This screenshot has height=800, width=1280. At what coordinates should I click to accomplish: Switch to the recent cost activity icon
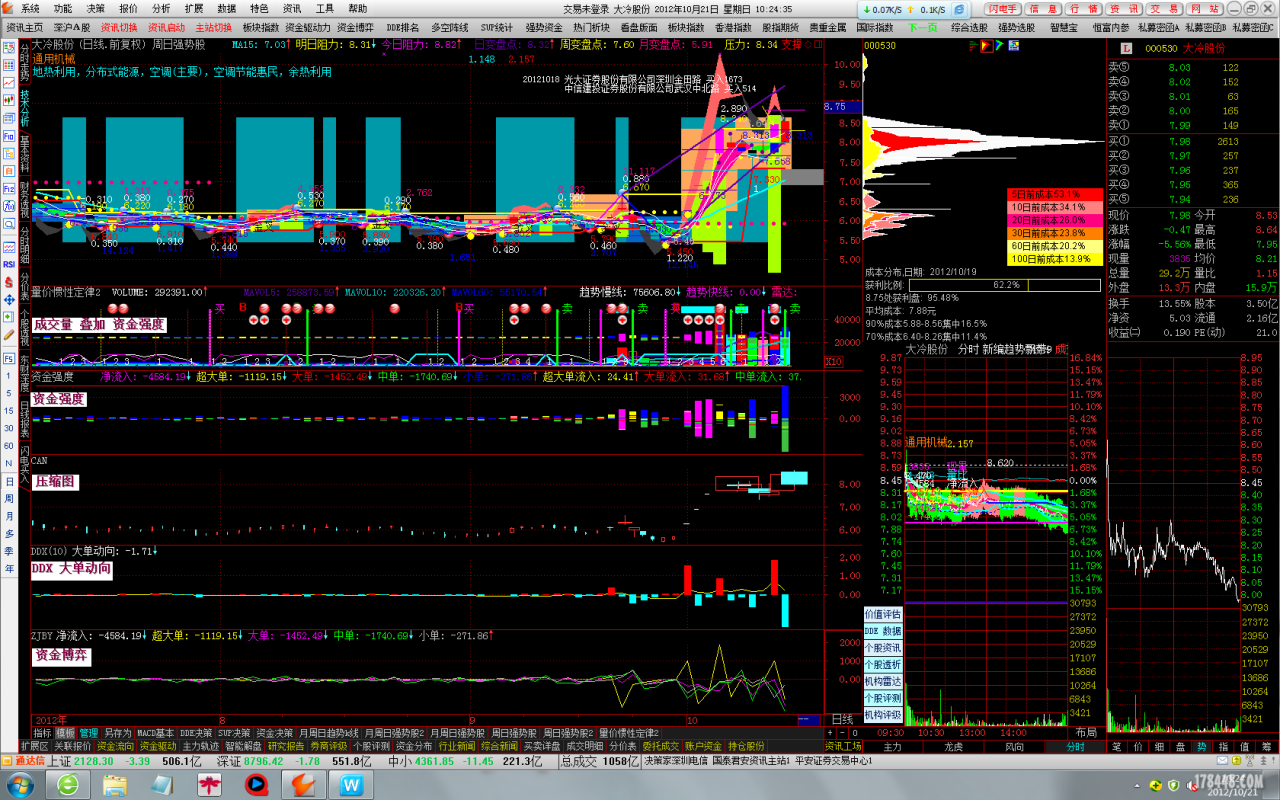click(999, 46)
